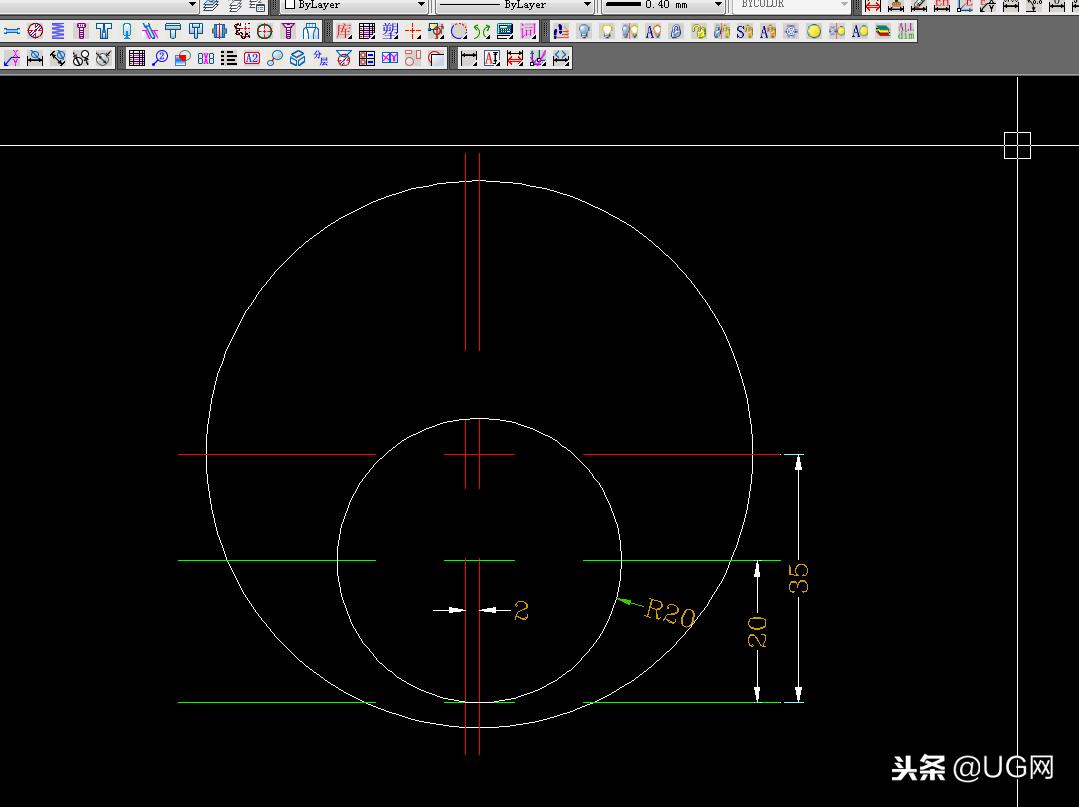Click the magenta 词 icon
The image size is (1079, 807).
(528, 31)
